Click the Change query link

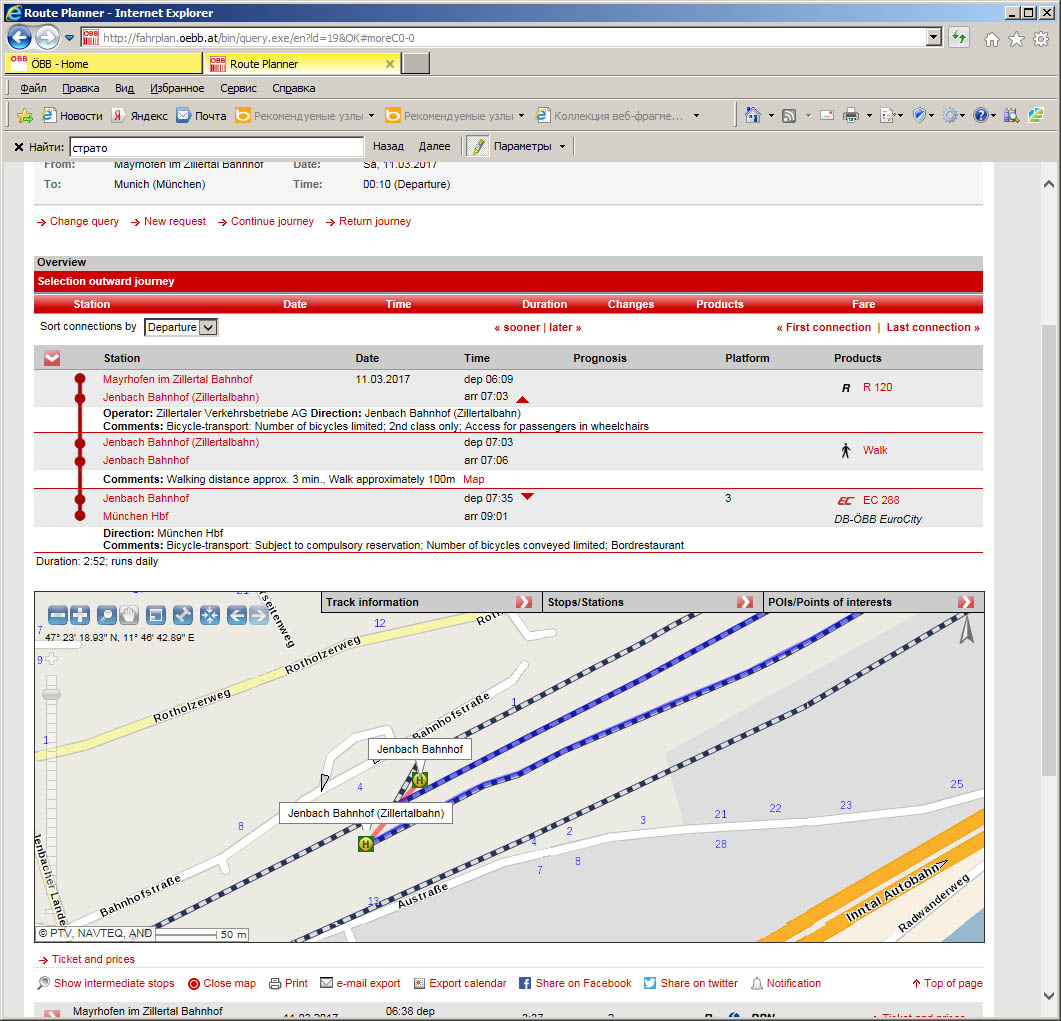coord(84,221)
